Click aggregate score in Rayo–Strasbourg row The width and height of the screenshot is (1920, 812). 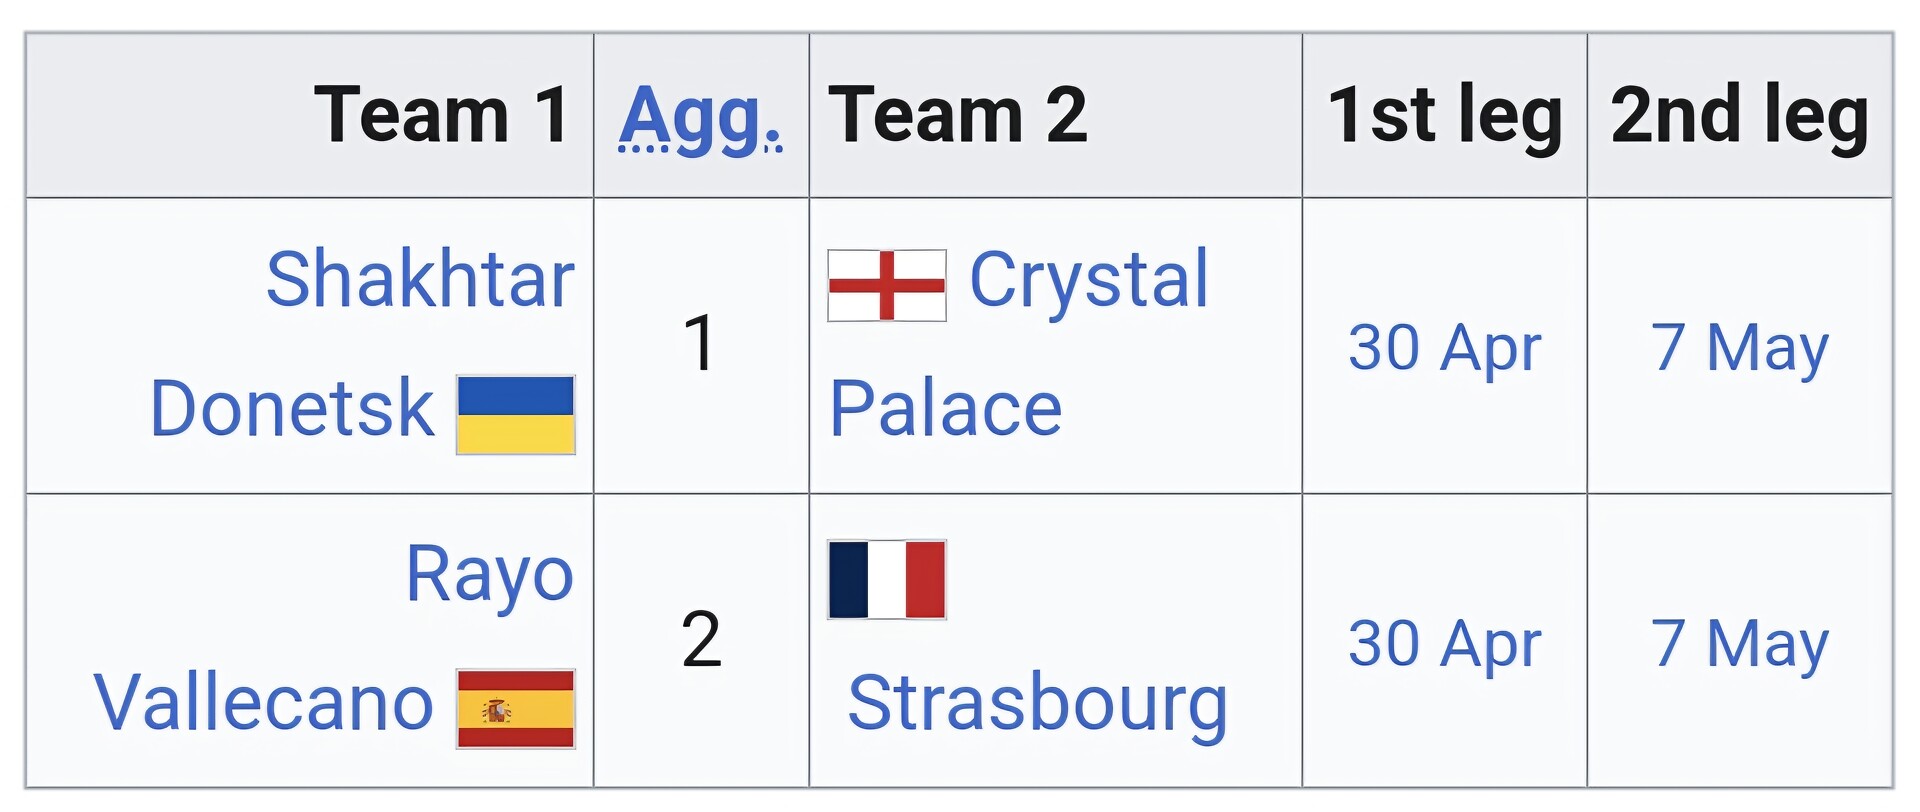point(700,639)
